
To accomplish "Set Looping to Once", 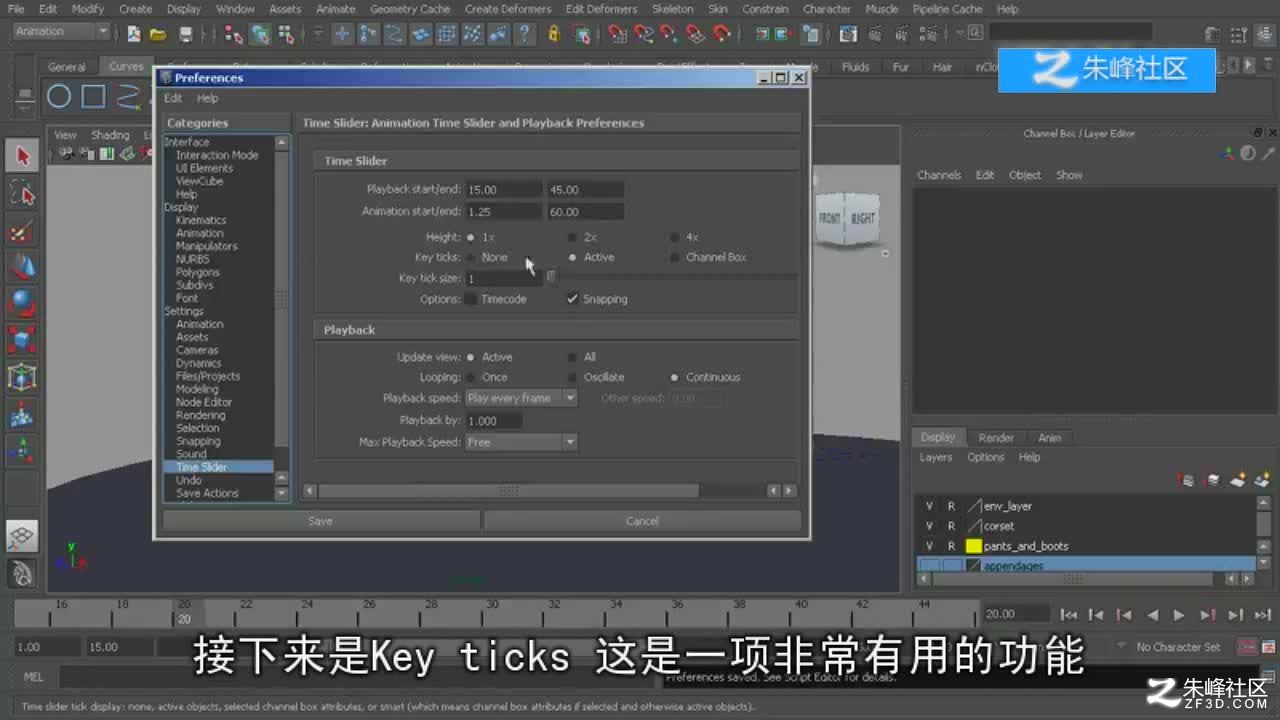I will point(471,377).
